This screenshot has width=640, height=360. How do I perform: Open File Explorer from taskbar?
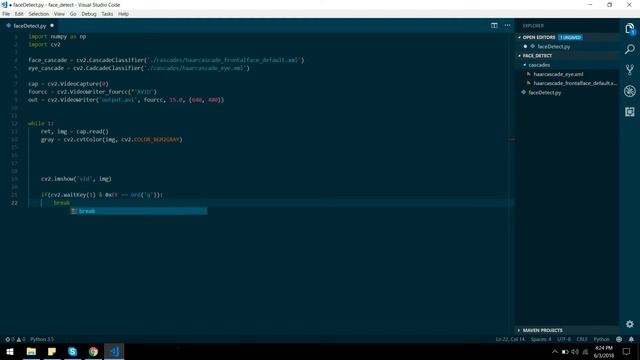click(31, 351)
